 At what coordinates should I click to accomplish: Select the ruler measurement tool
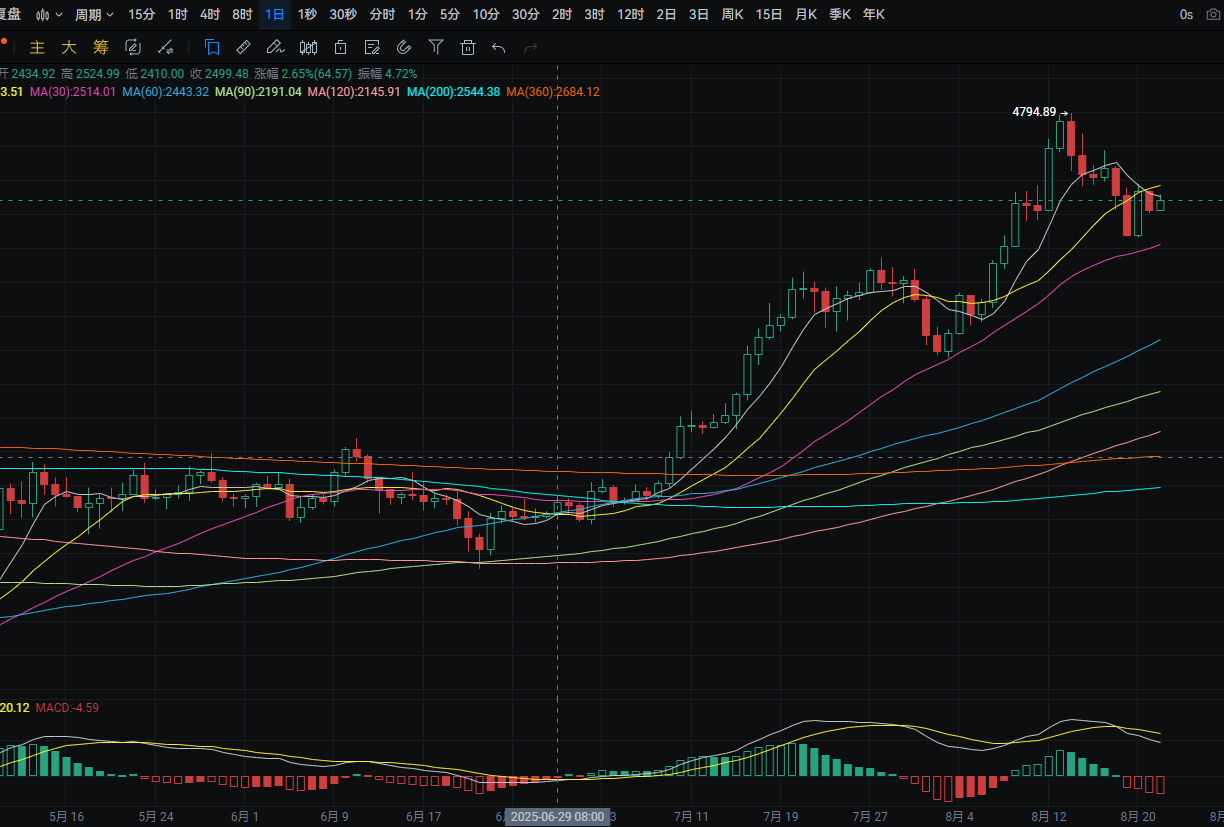point(243,47)
